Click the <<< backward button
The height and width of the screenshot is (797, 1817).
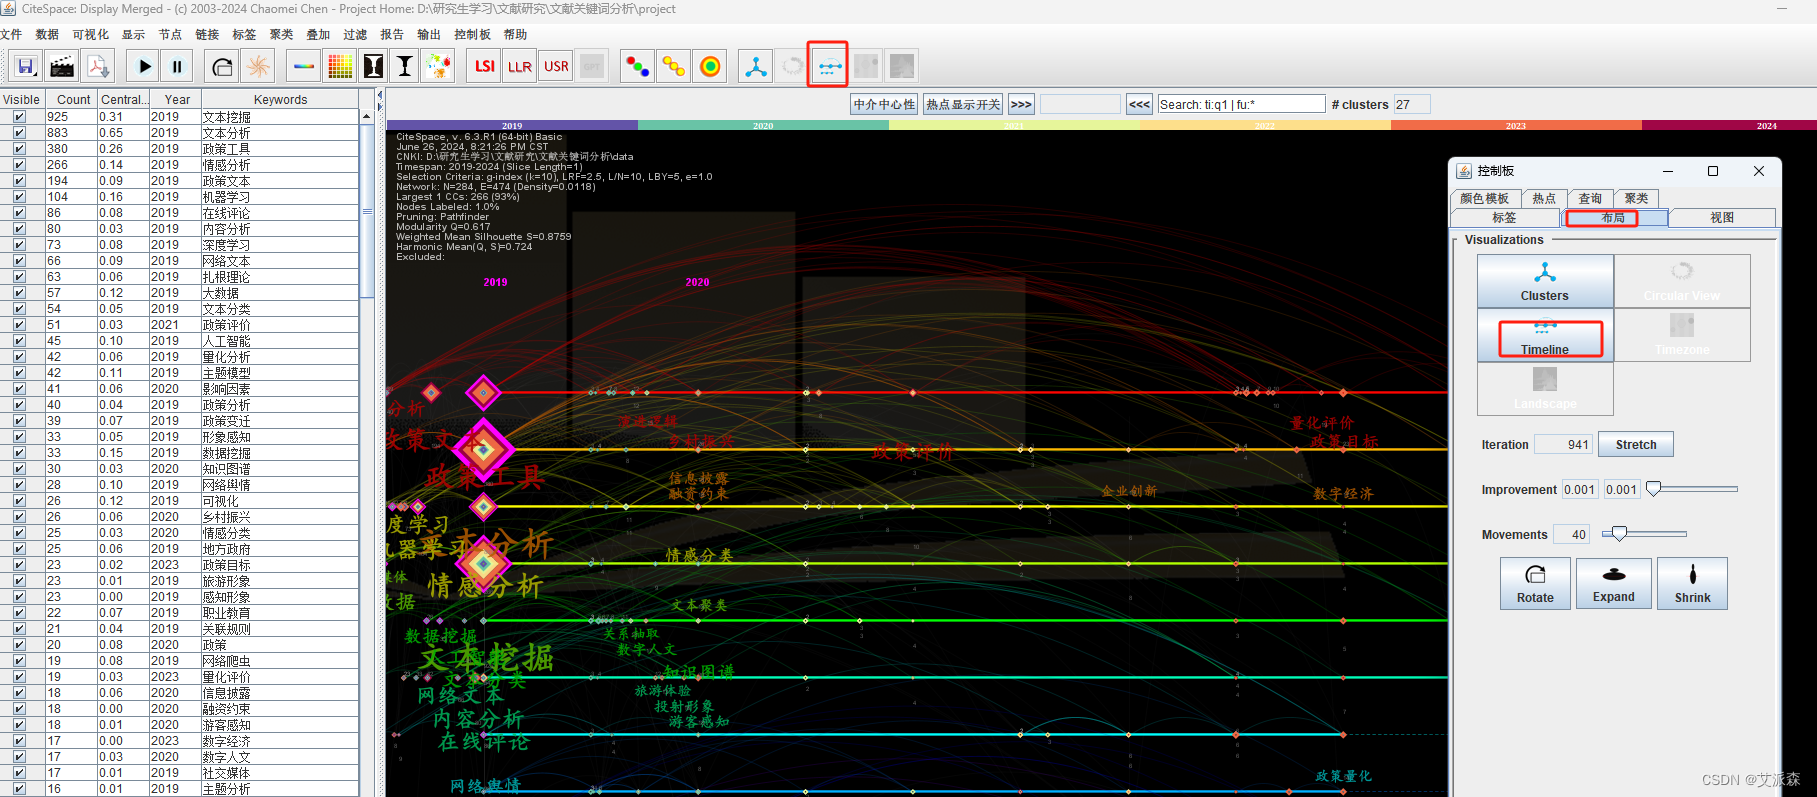click(1139, 104)
